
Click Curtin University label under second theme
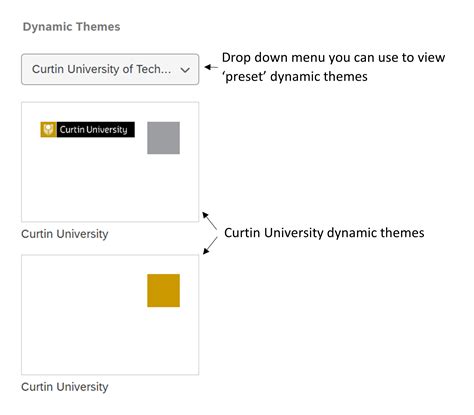point(65,387)
